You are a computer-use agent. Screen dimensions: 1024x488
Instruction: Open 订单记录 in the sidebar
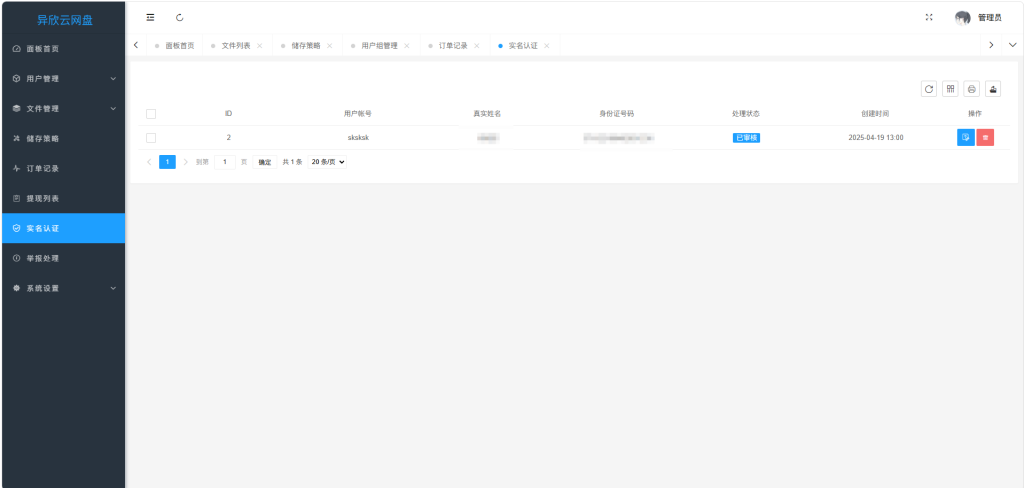click(63, 169)
